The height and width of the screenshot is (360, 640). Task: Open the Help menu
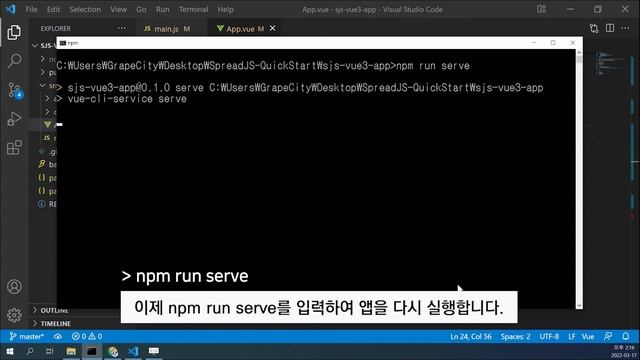tap(225, 9)
